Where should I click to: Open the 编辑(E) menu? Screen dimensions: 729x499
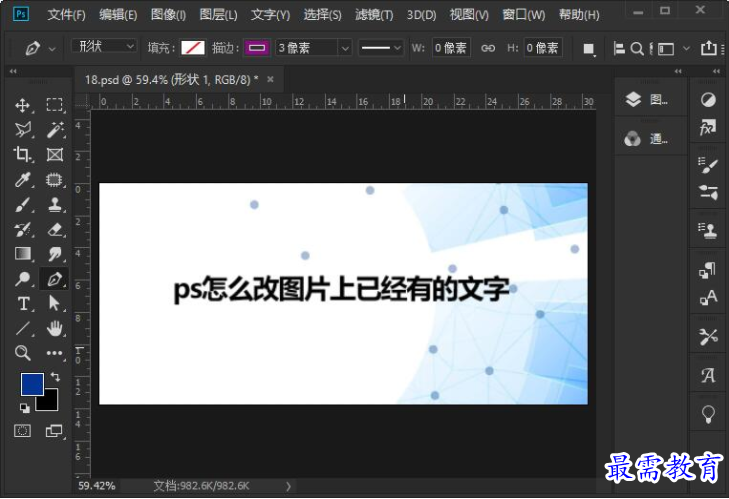[x=118, y=15]
